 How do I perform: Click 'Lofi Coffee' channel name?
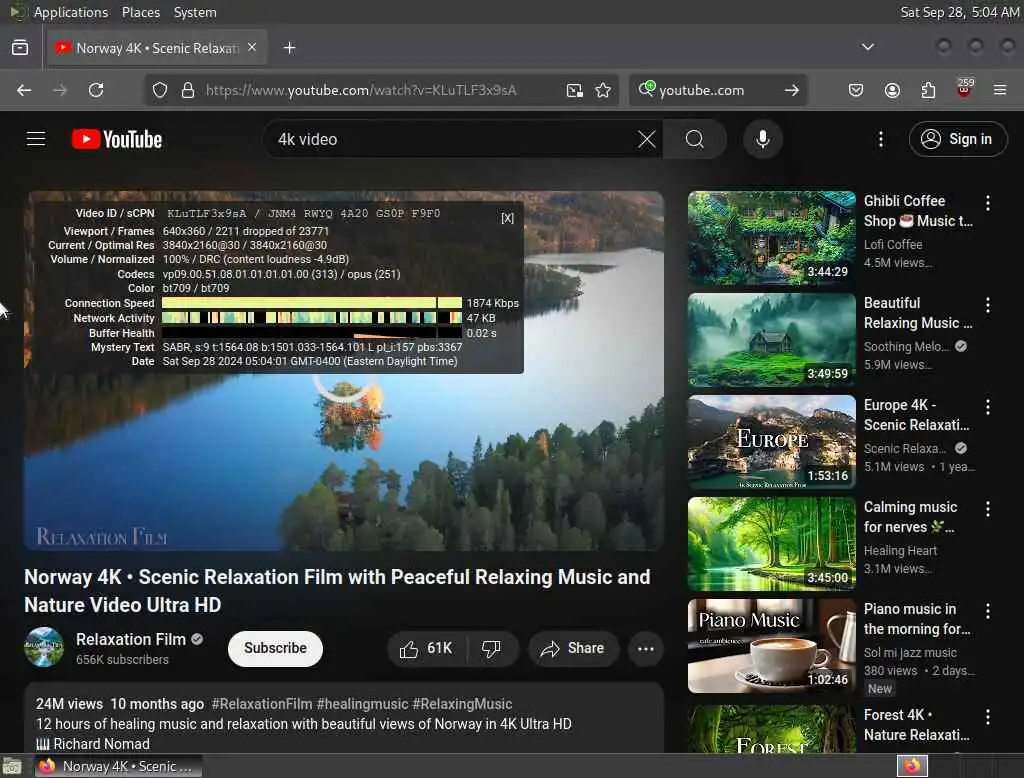[x=893, y=244]
